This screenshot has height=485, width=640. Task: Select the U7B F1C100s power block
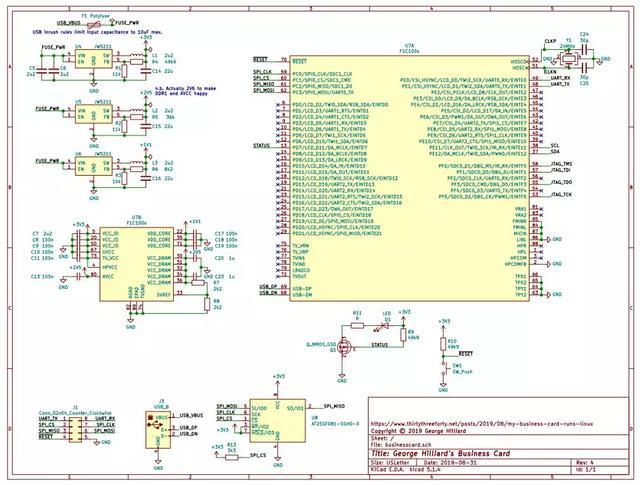coord(137,264)
